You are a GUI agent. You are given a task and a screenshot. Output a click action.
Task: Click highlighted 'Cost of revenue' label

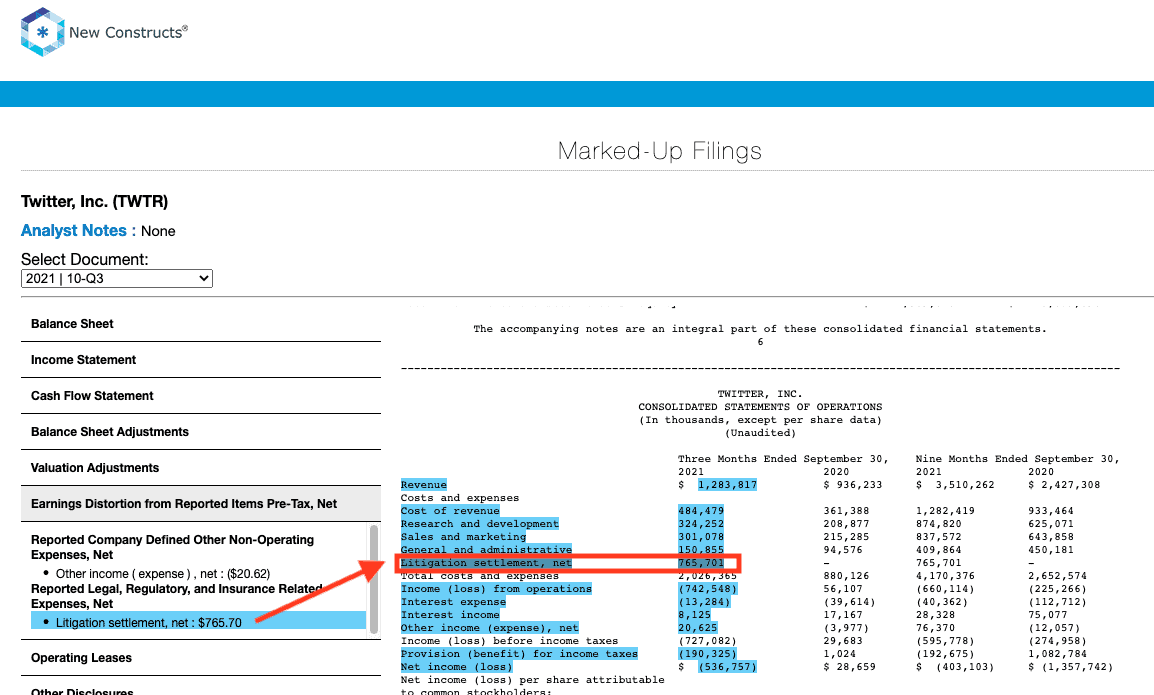tap(450, 510)
